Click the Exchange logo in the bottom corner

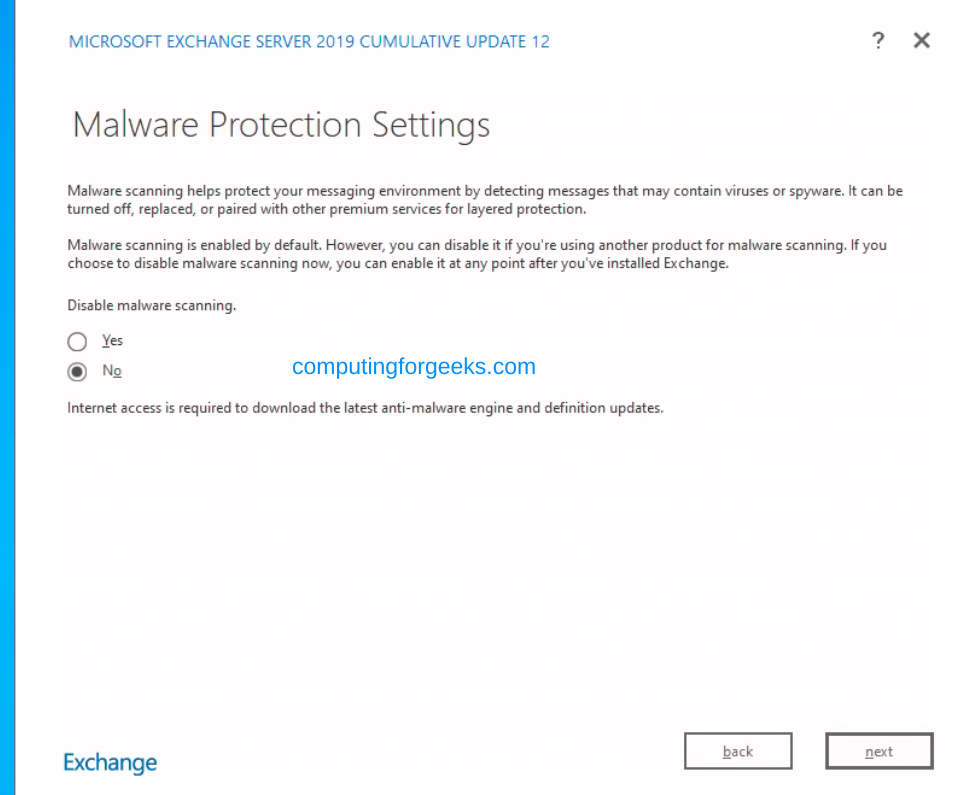109,761
